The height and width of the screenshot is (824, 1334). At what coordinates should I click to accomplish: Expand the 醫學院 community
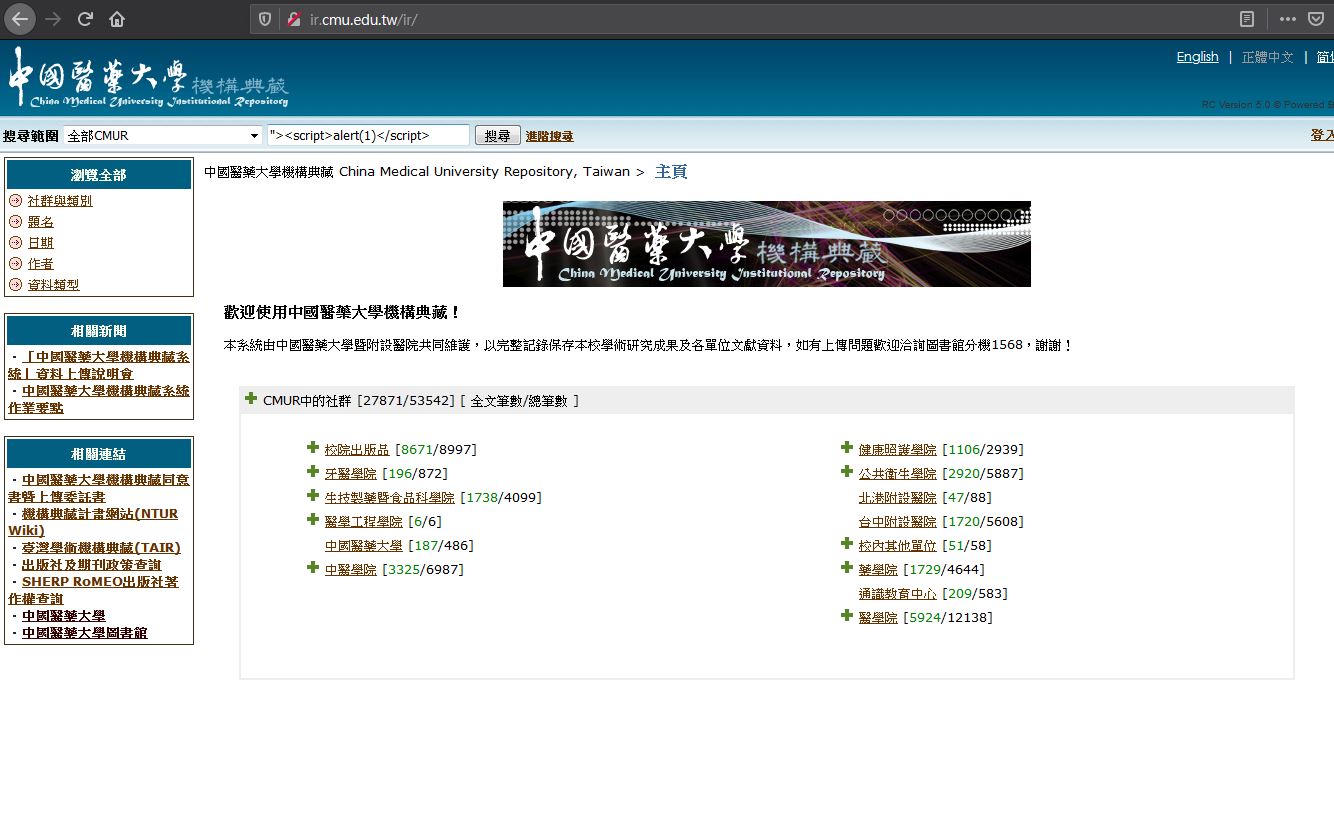pyautogui.click(x=847, y=616)
